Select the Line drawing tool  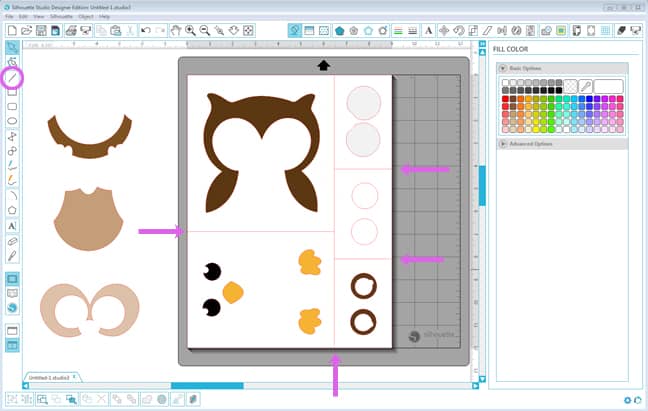pos(12,76)
